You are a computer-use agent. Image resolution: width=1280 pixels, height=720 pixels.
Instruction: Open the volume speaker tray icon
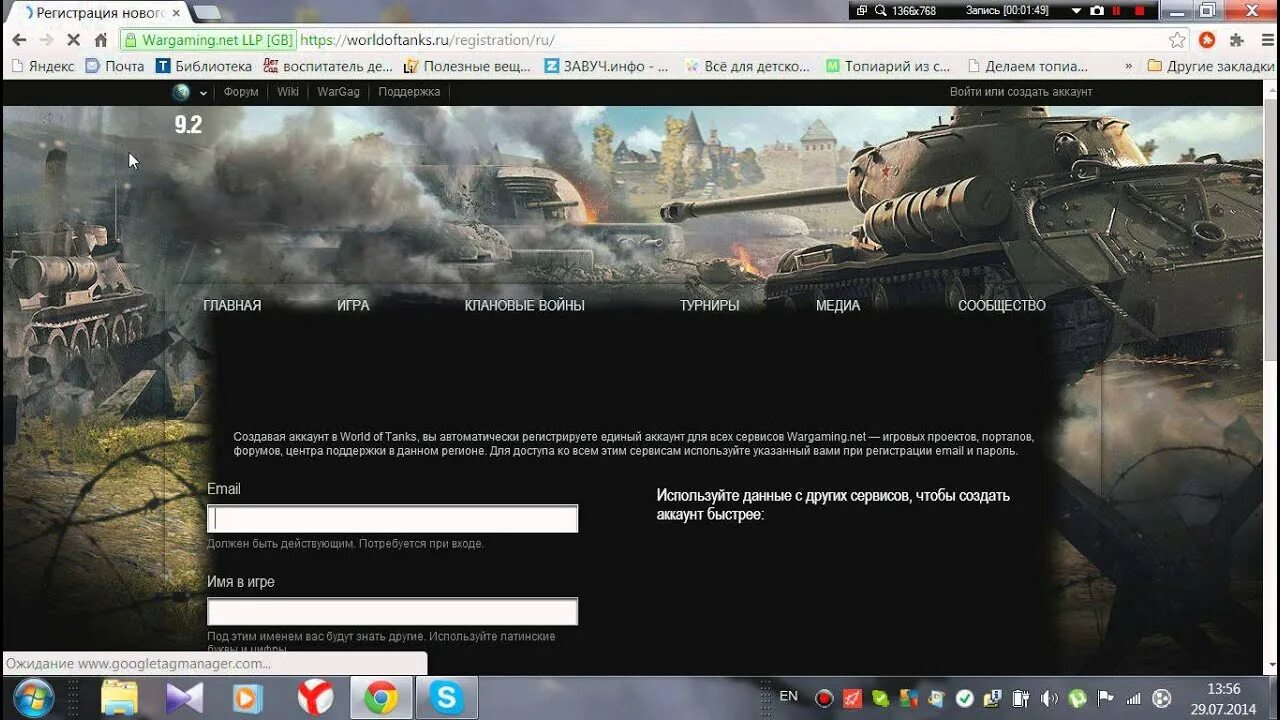tap(1049, 698)
